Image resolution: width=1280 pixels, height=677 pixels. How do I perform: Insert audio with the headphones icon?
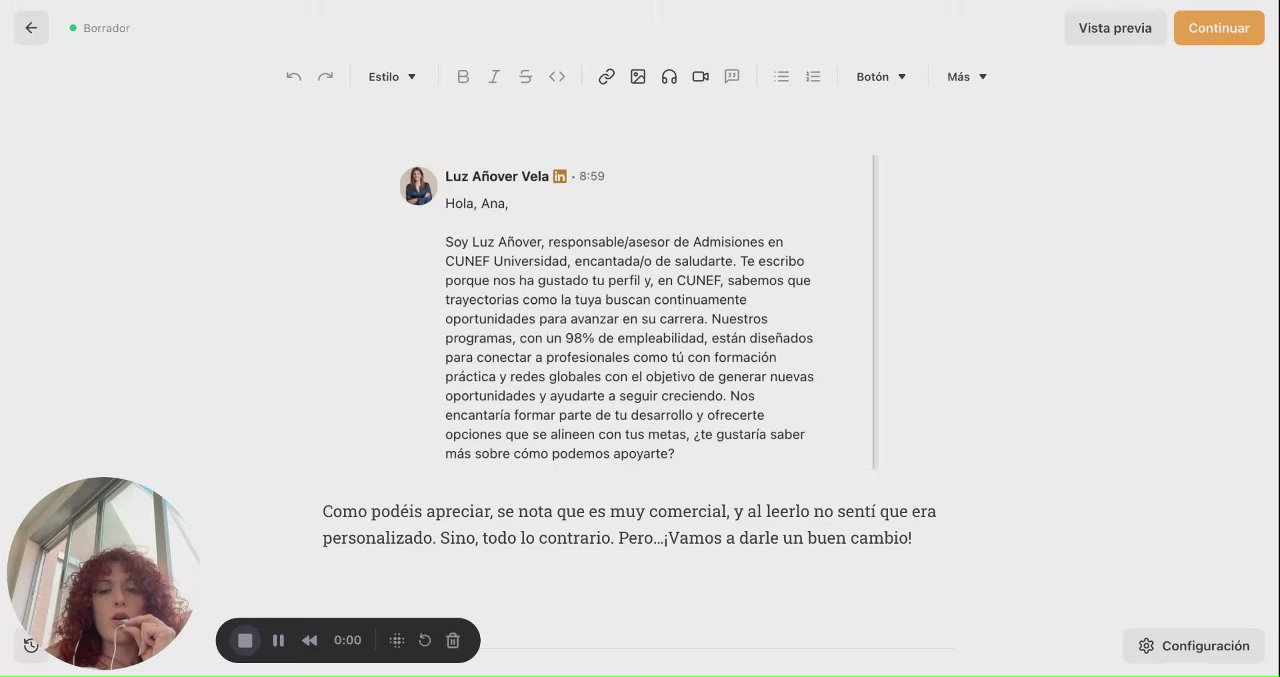pos(669,77)
